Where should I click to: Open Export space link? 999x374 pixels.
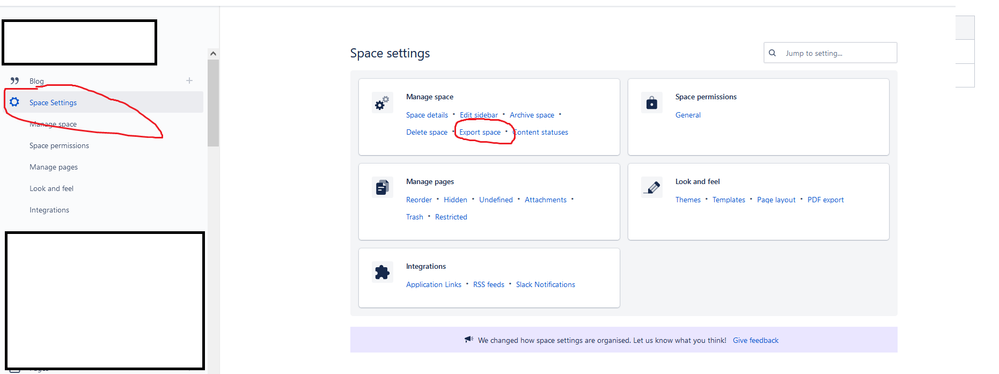coord(480,133)
